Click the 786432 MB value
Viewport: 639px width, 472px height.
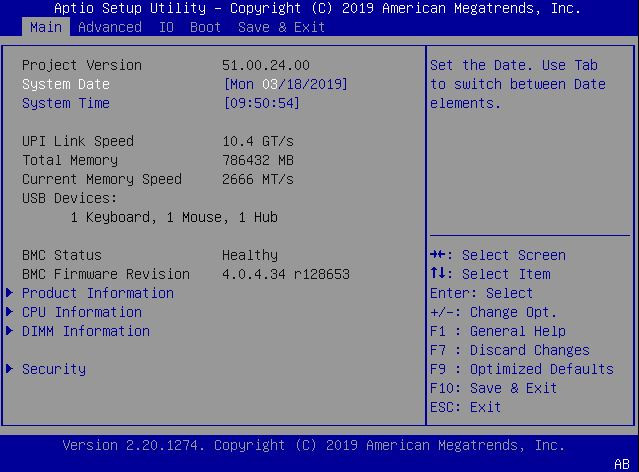point(258,160)
